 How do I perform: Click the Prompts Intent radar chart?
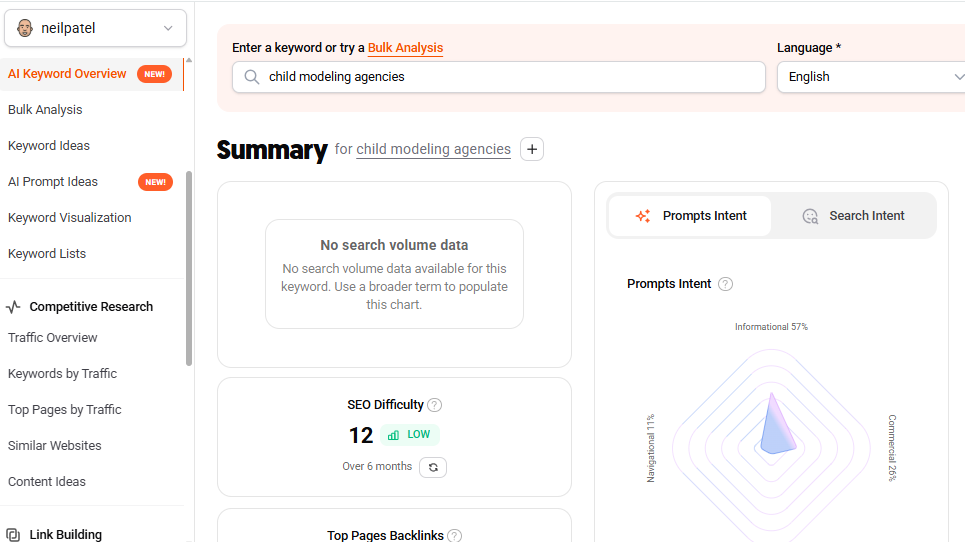(x=772, y=446)
